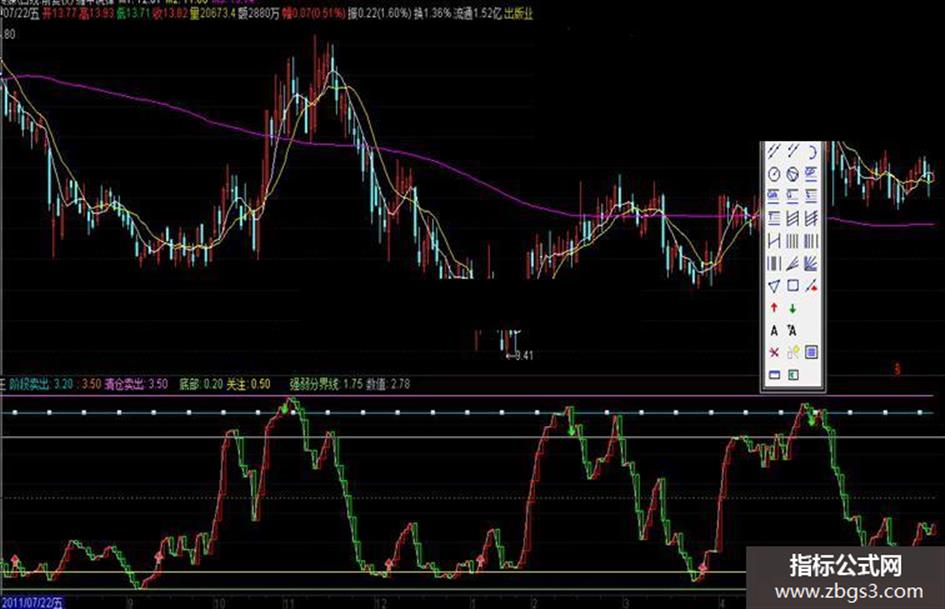The image size is (945, 609).
Task: Select the speed resistance lines tool
Action: point(793,263)
